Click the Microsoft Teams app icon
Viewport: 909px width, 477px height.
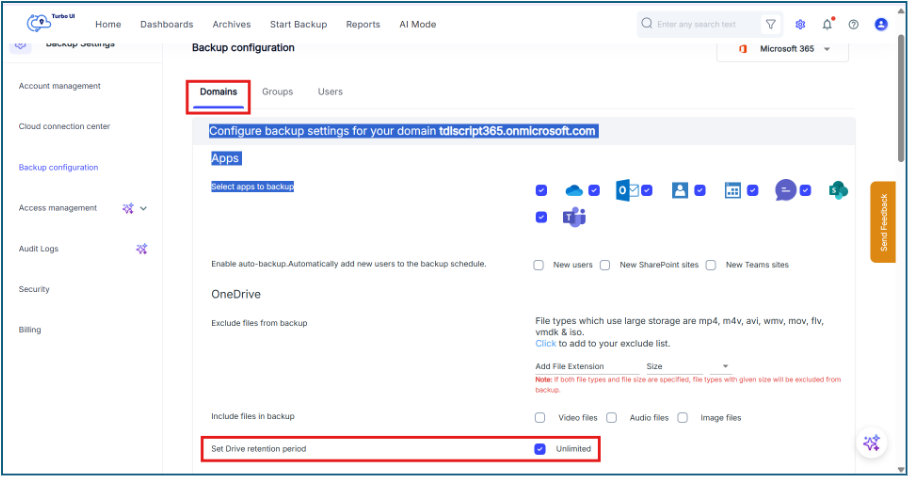click(574, 217)
